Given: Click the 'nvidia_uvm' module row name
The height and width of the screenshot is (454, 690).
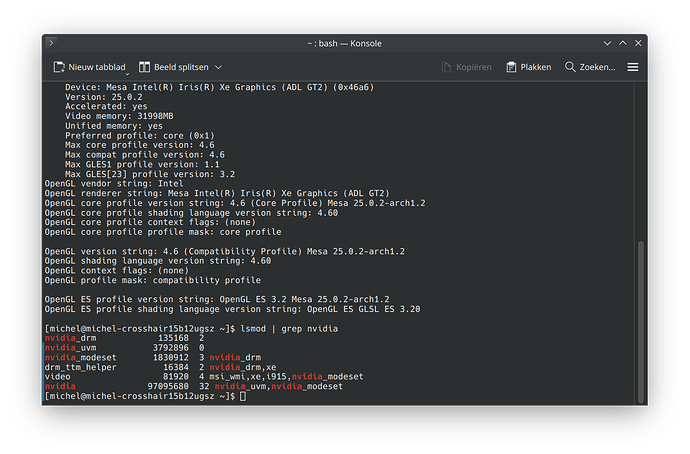Looking at the screenshot, I should coord(70,348).
